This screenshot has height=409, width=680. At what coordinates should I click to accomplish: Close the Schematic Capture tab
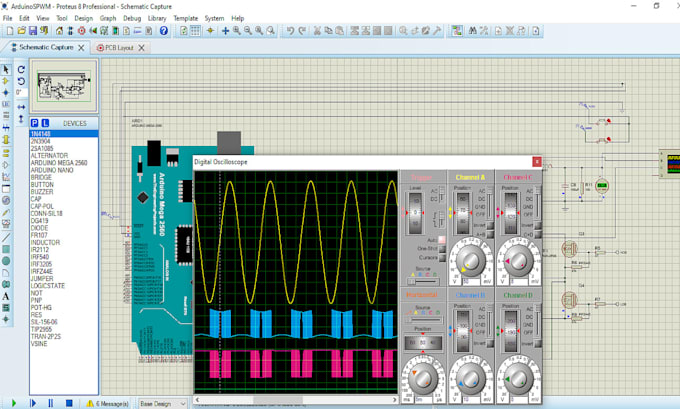pos(81,48)
